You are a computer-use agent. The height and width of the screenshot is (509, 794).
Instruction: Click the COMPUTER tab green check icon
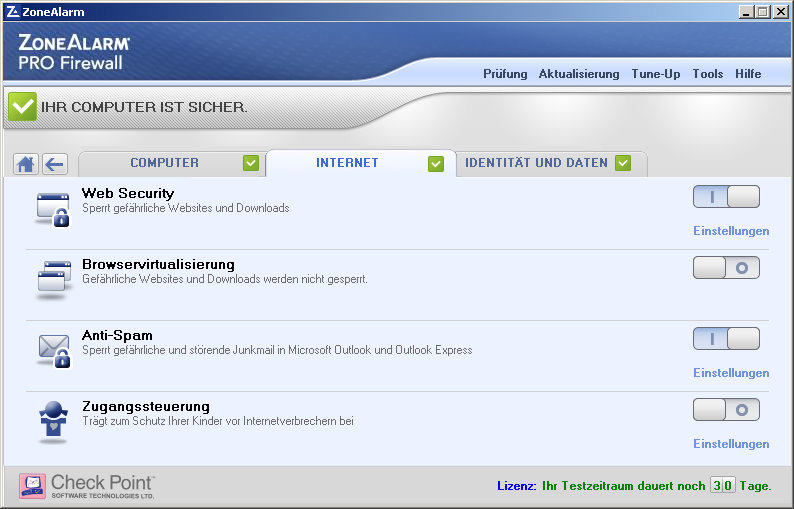click(251, 163)
